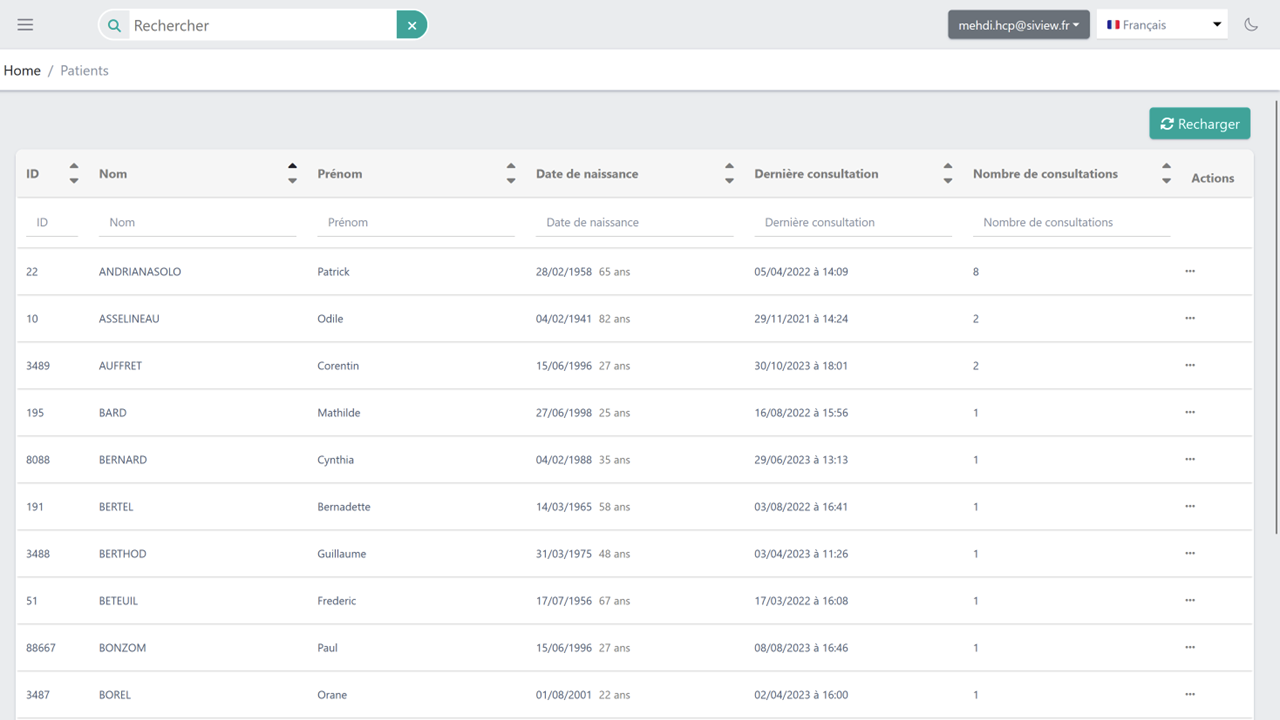The image size is (1280, 720).
Task: Click patient ID 3488
Action: tap(38, 554)
